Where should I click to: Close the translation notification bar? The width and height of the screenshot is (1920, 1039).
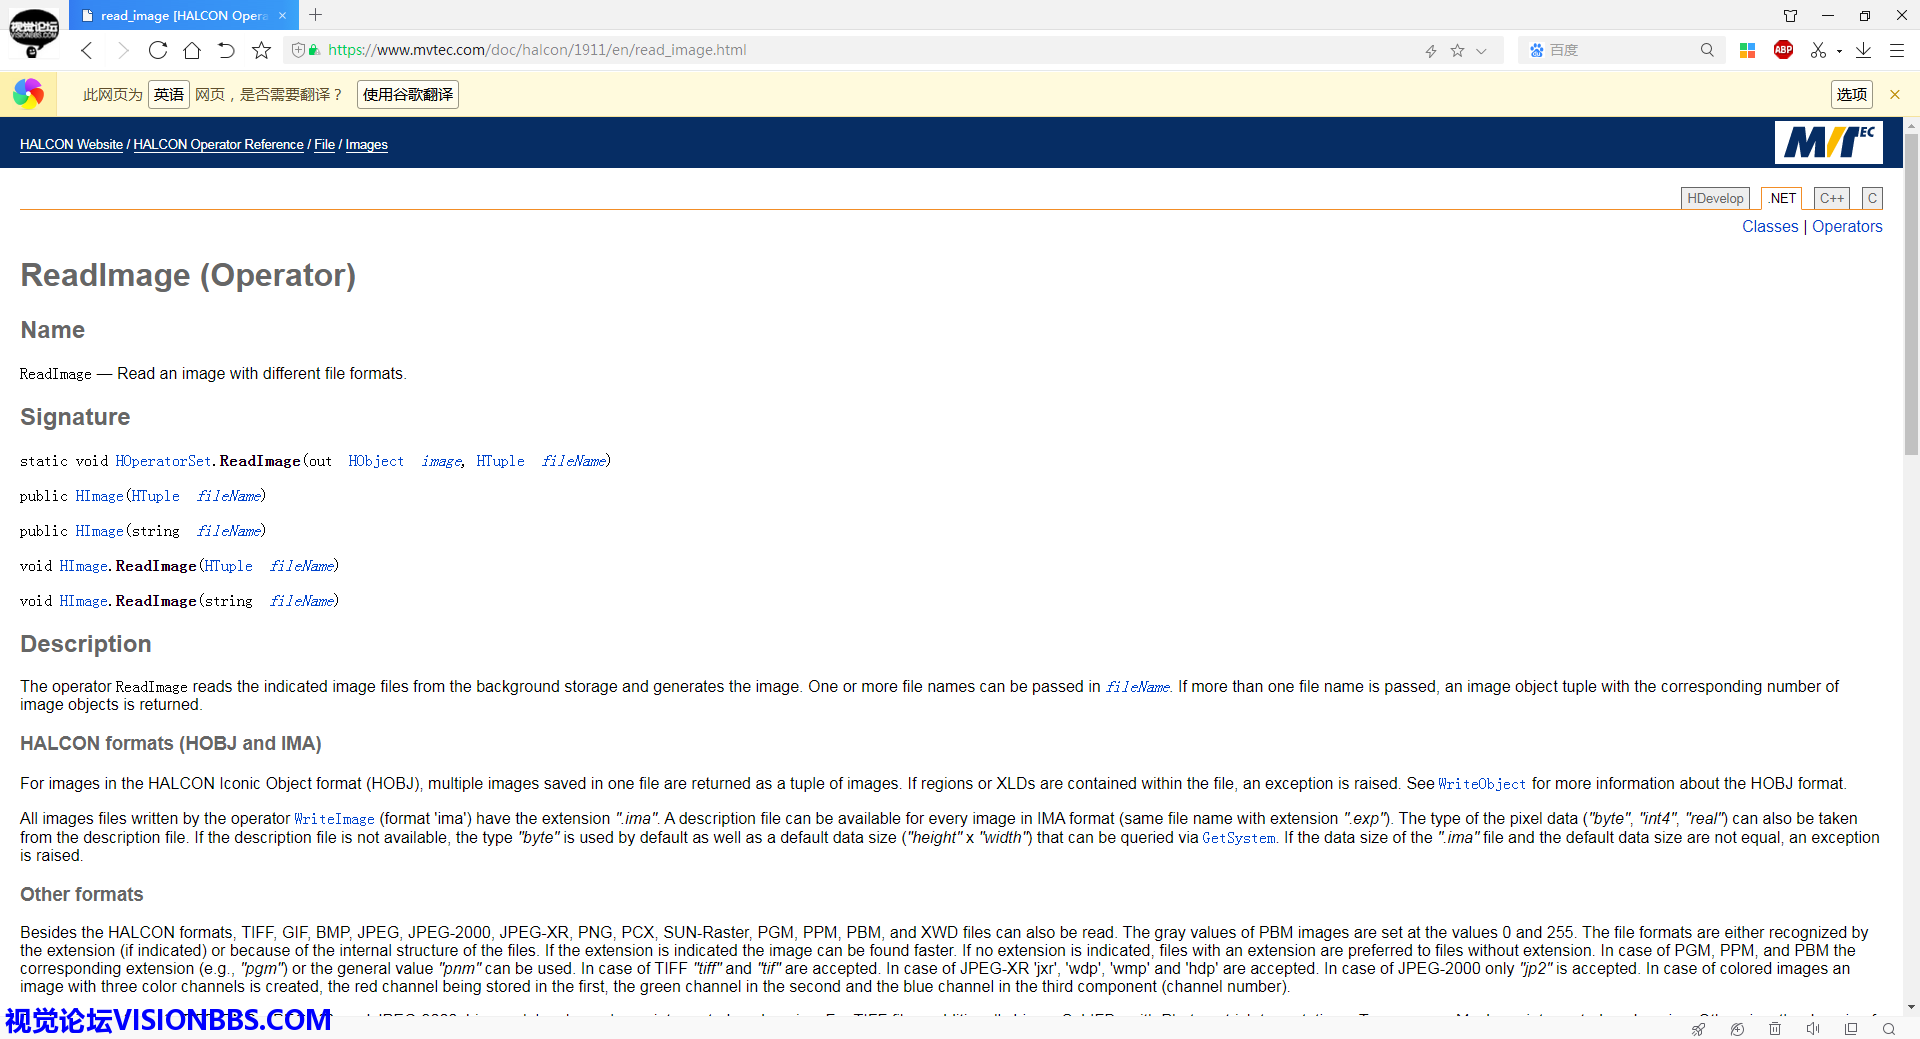pyautogui.click(x=1894, y=95)
